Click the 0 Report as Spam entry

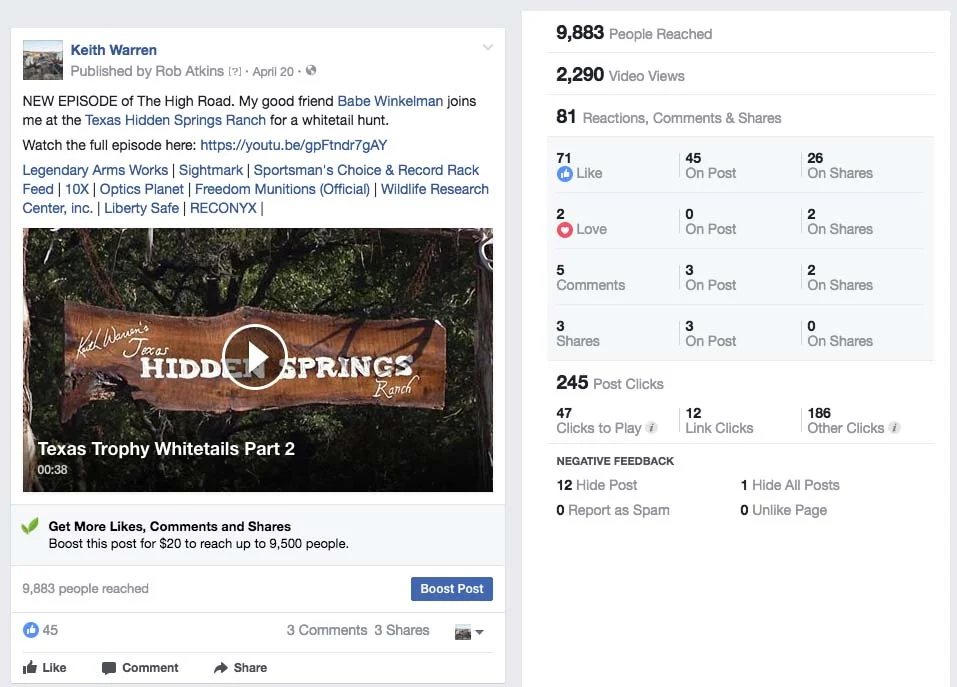[613, 510]
